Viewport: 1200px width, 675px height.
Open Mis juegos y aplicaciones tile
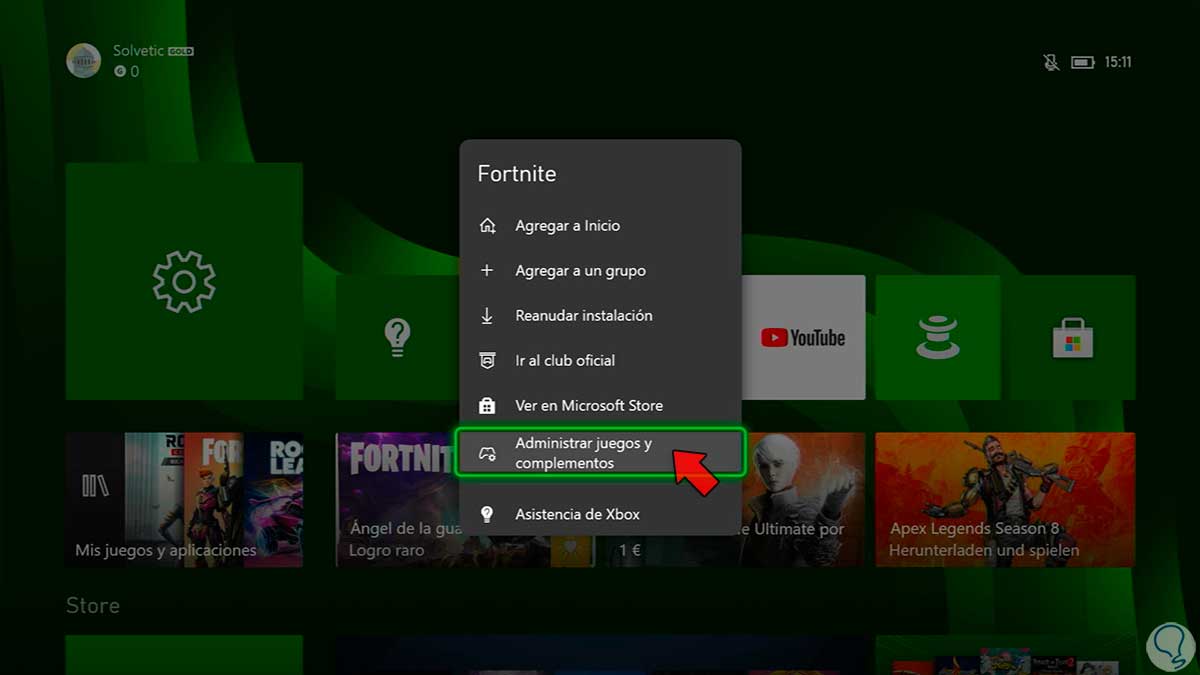point(184,499)
